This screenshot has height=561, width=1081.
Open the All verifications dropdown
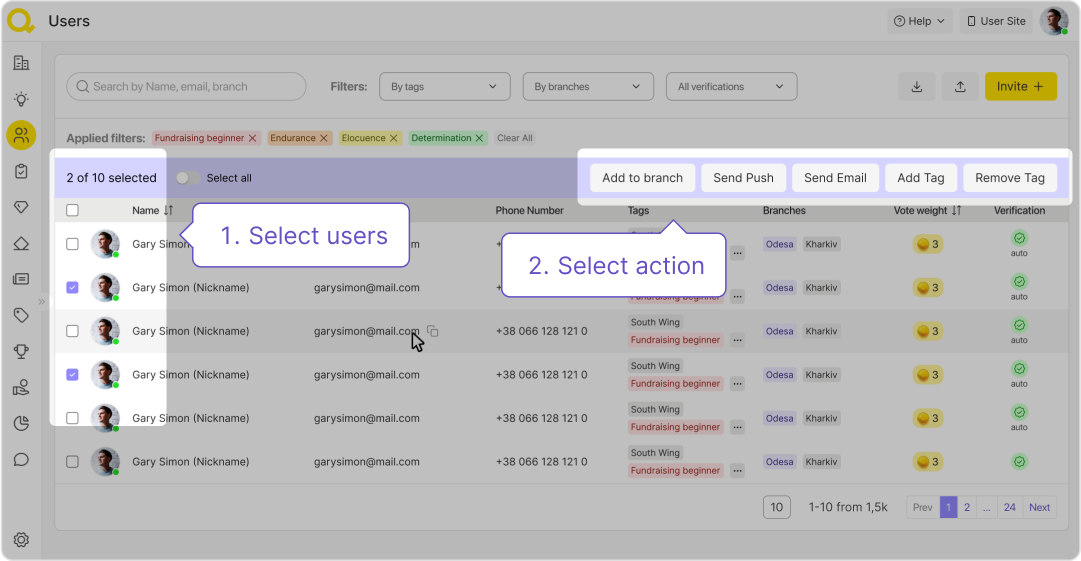(731, 87)
